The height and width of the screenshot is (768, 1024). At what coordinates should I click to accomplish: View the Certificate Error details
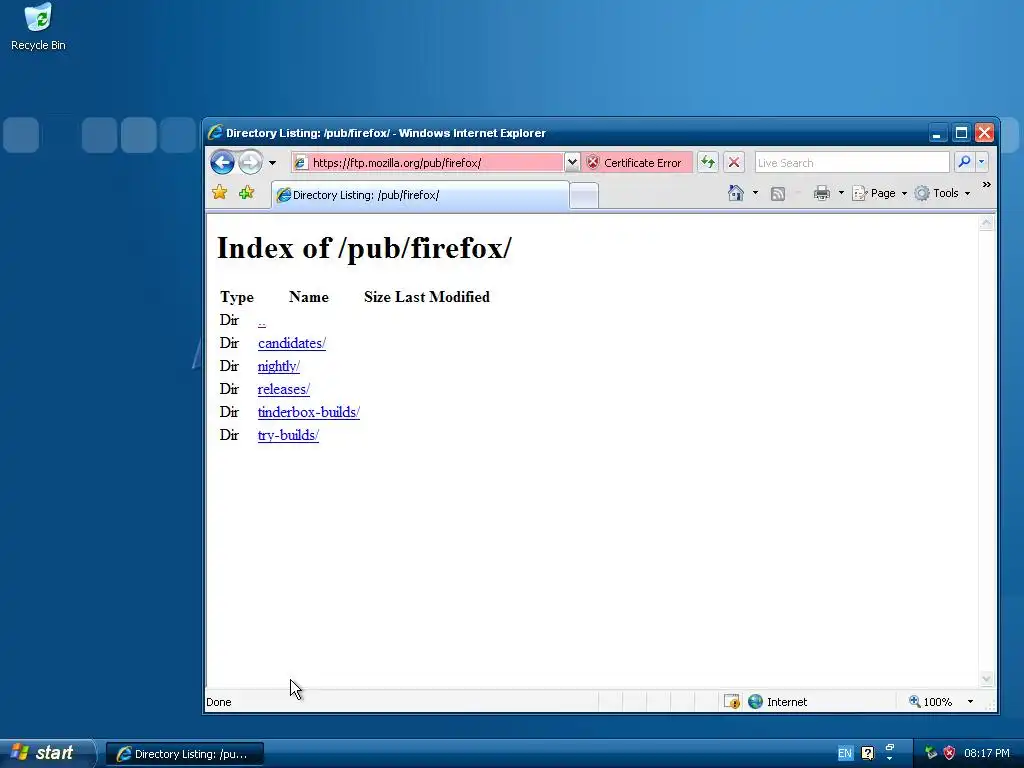tap(637, 163)
